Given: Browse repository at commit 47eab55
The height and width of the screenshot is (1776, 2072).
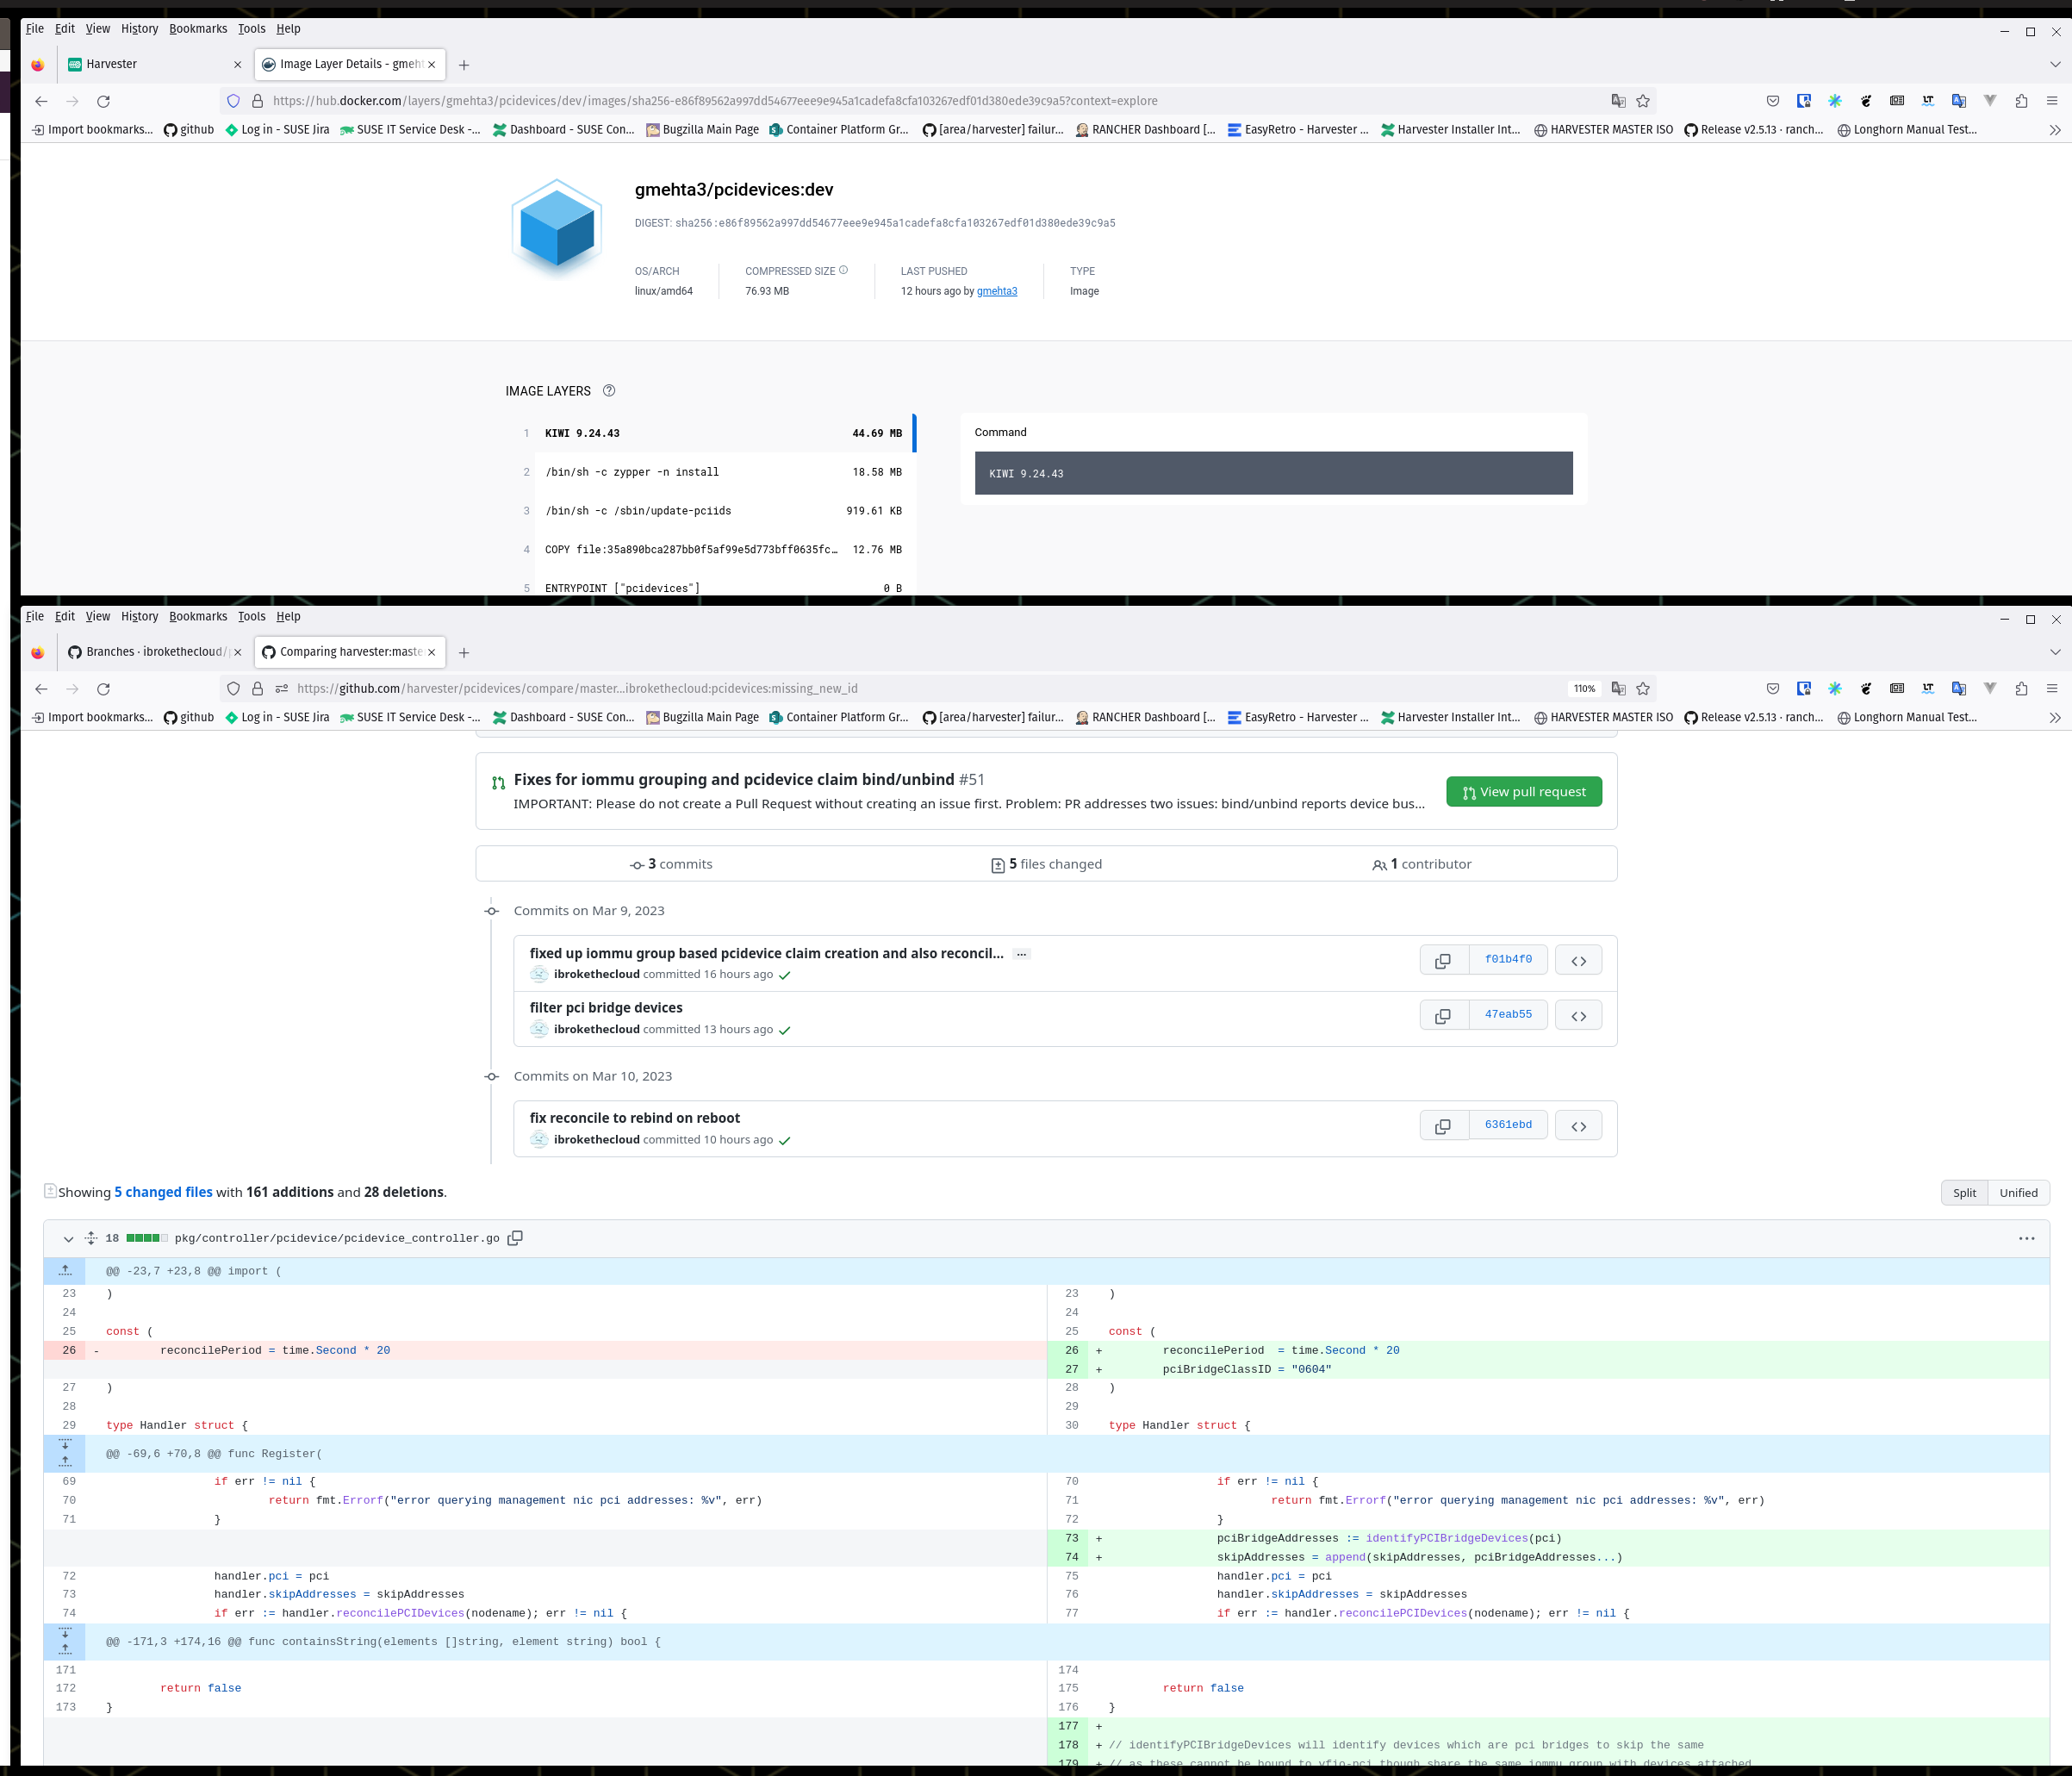Looking at the screenshot, I should [1578, 1015].
